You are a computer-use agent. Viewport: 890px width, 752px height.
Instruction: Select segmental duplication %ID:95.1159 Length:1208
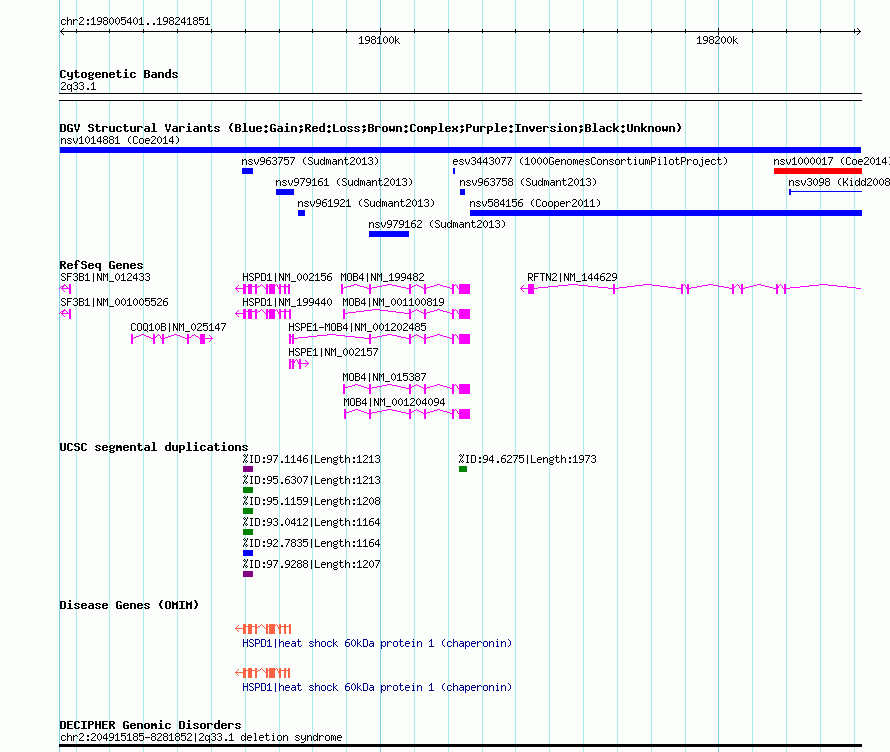(312, 501)
